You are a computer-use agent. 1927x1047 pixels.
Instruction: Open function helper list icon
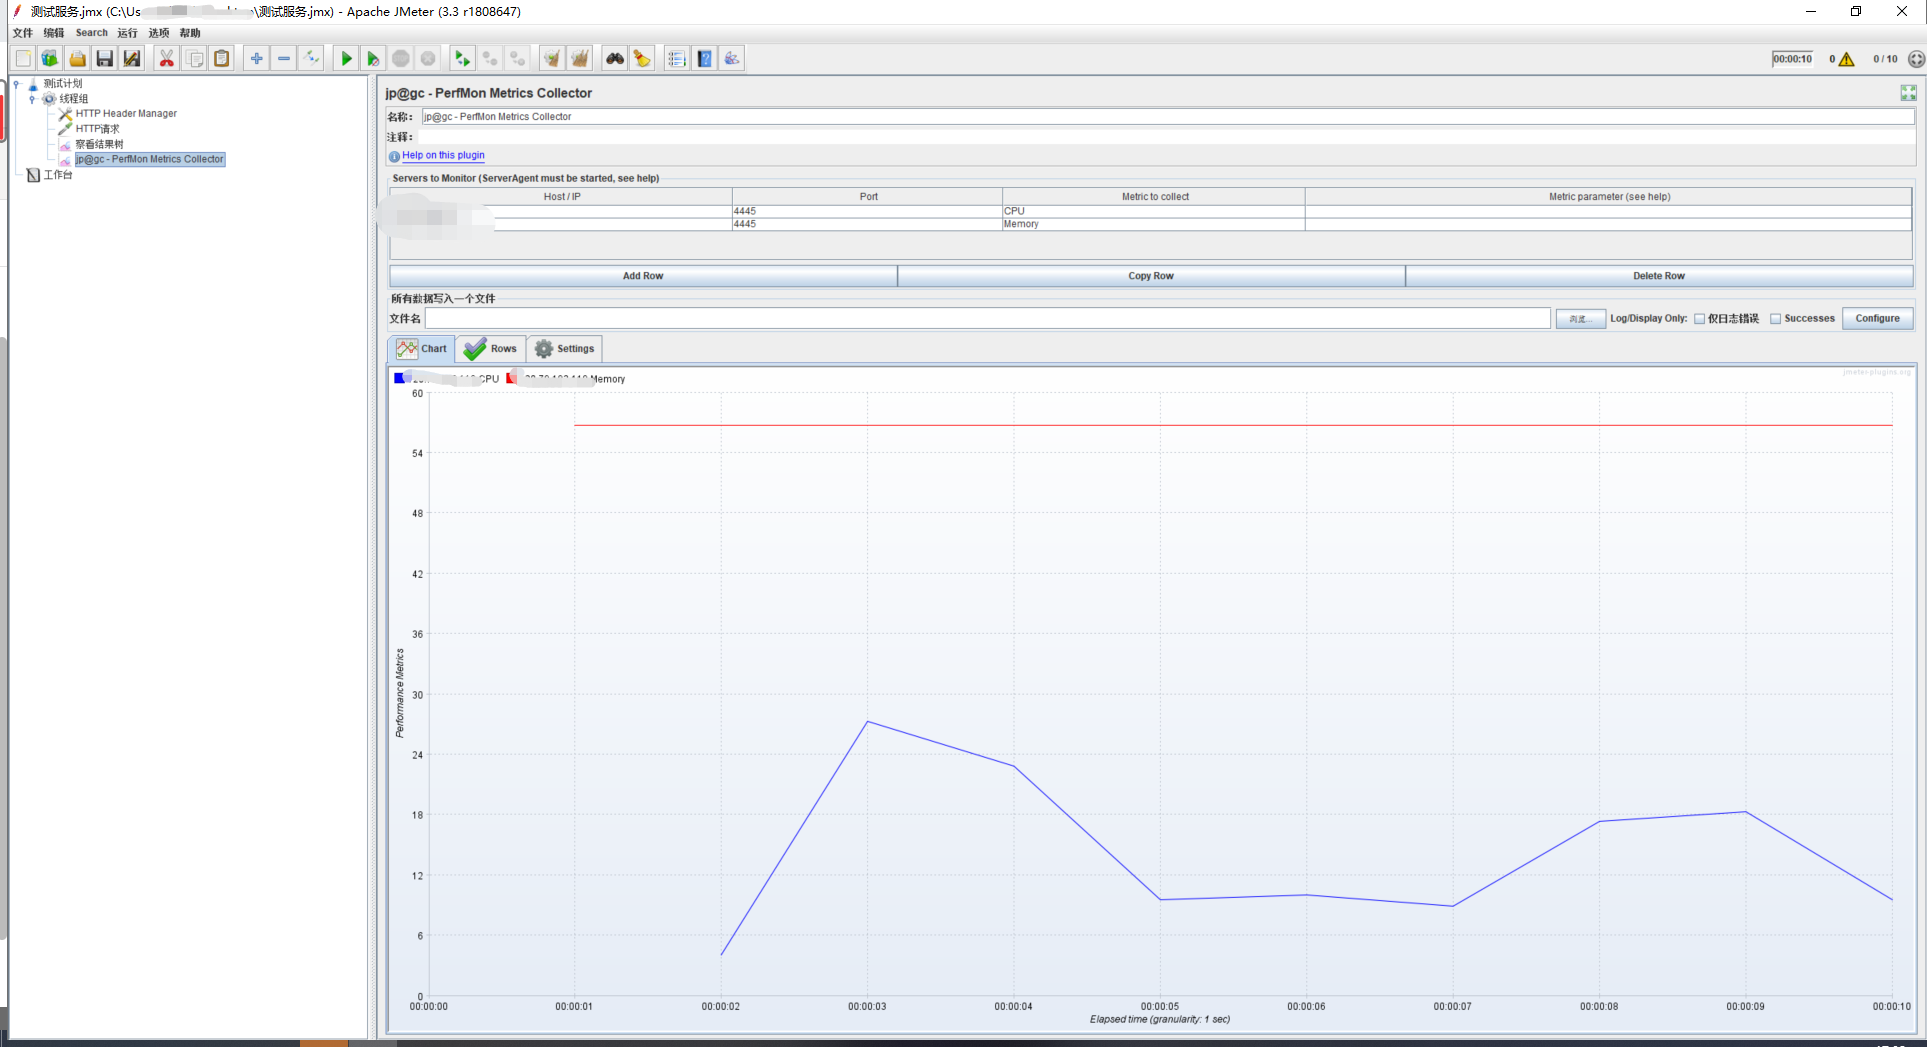pos(677,59)
